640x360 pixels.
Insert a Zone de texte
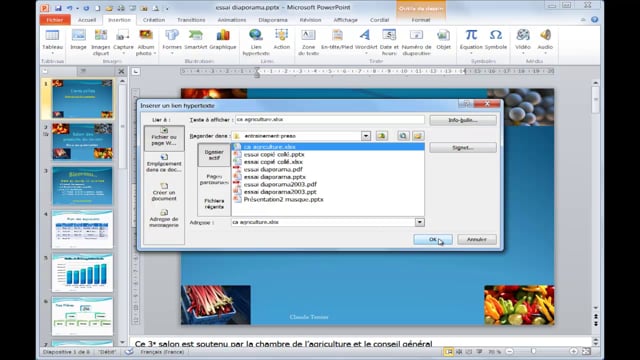(308, 42)
